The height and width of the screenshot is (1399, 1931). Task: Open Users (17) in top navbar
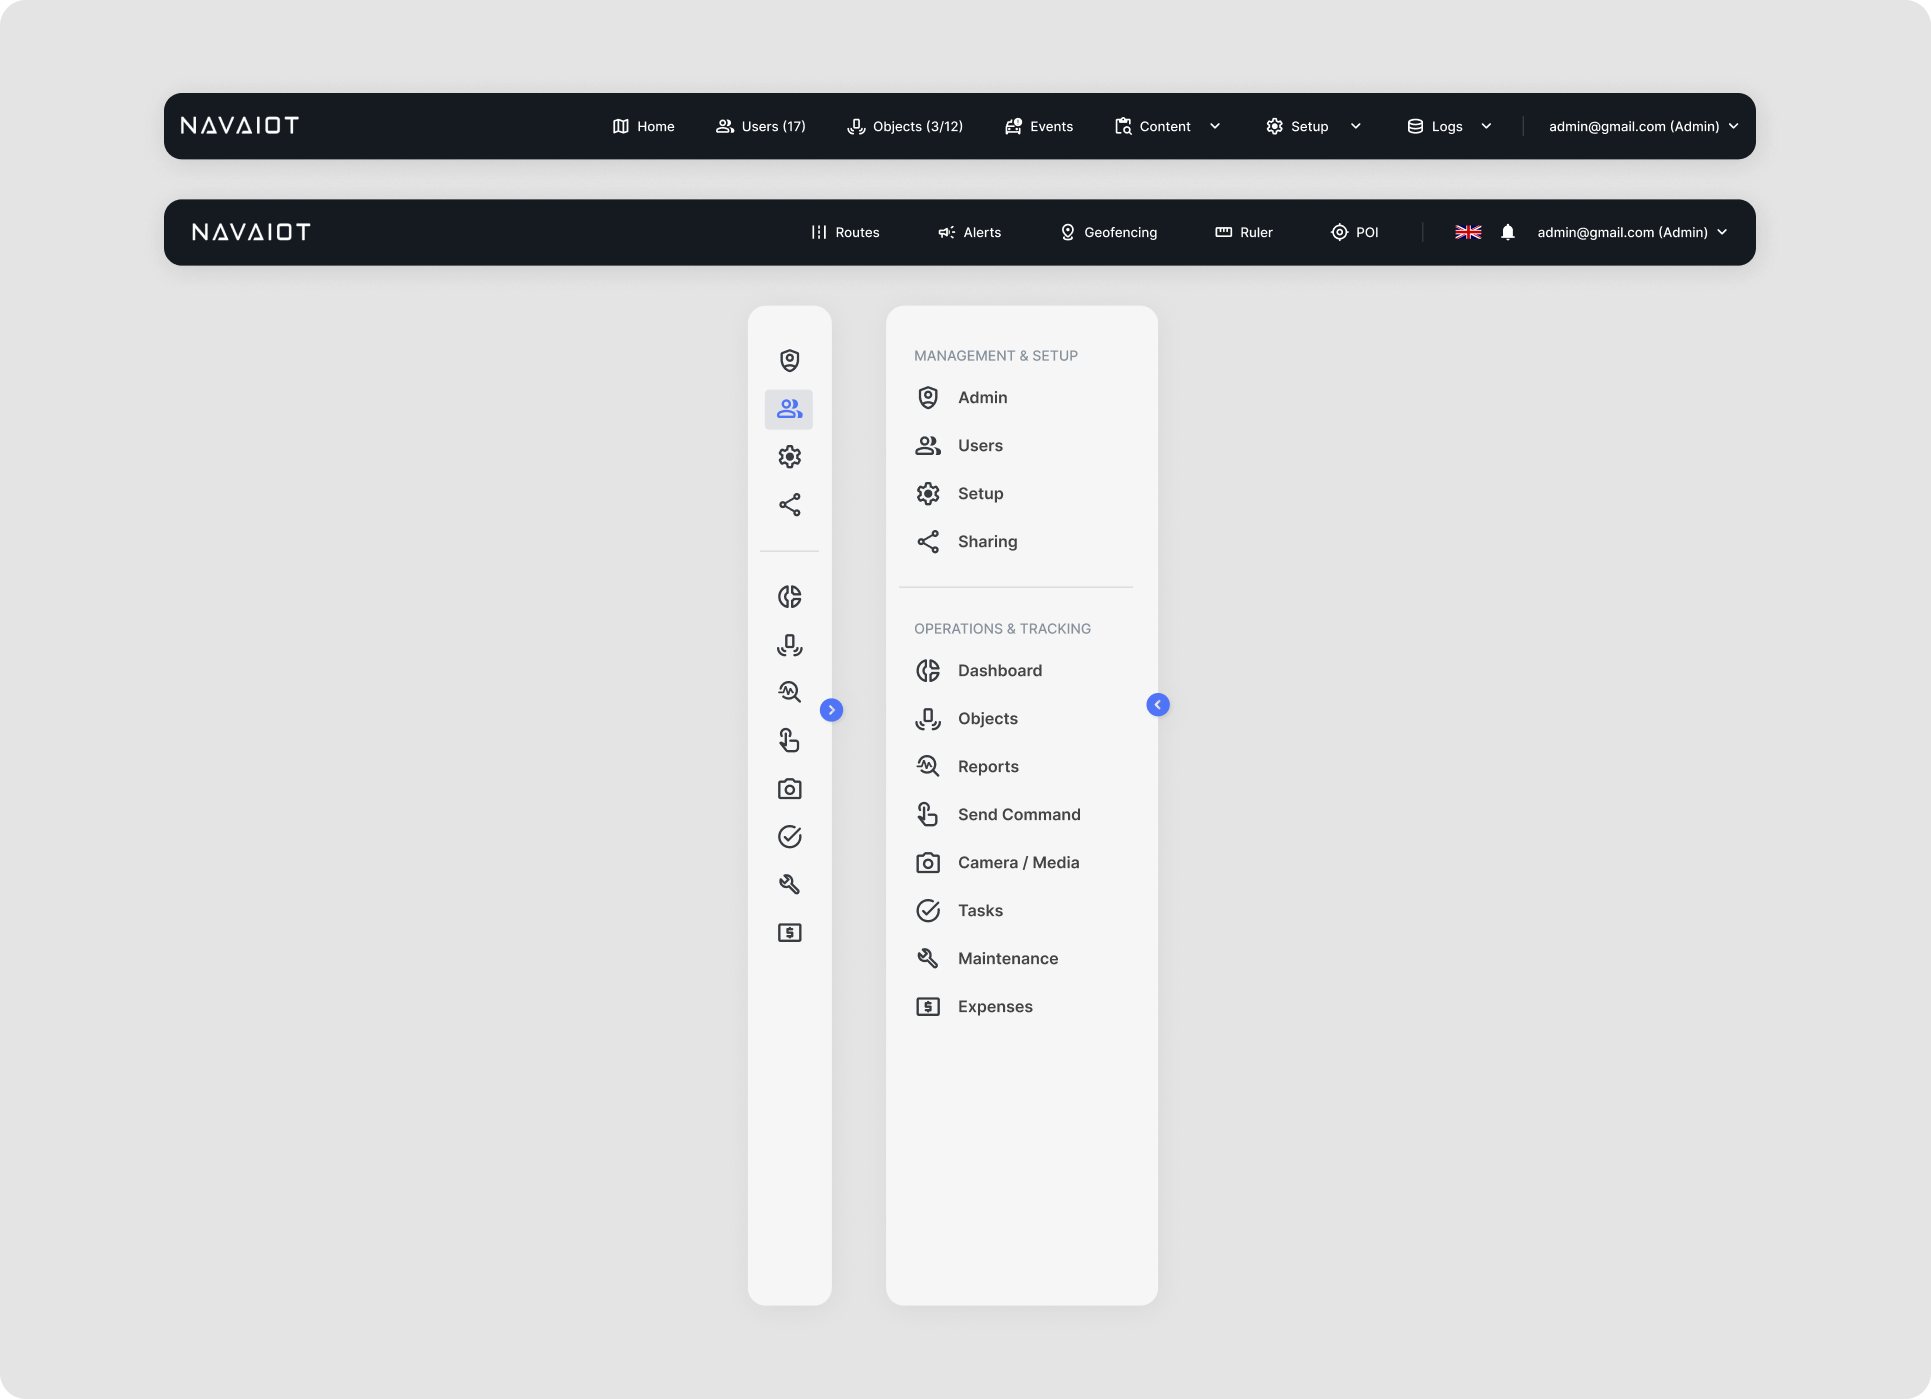pyautogui.click(x=760, y=126)
